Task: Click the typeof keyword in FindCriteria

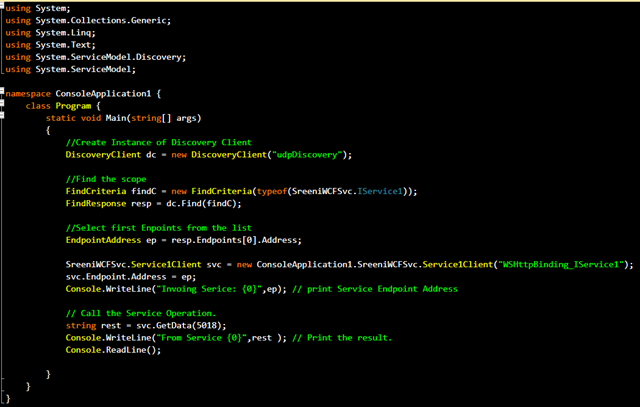Action: tap(272, 191)
